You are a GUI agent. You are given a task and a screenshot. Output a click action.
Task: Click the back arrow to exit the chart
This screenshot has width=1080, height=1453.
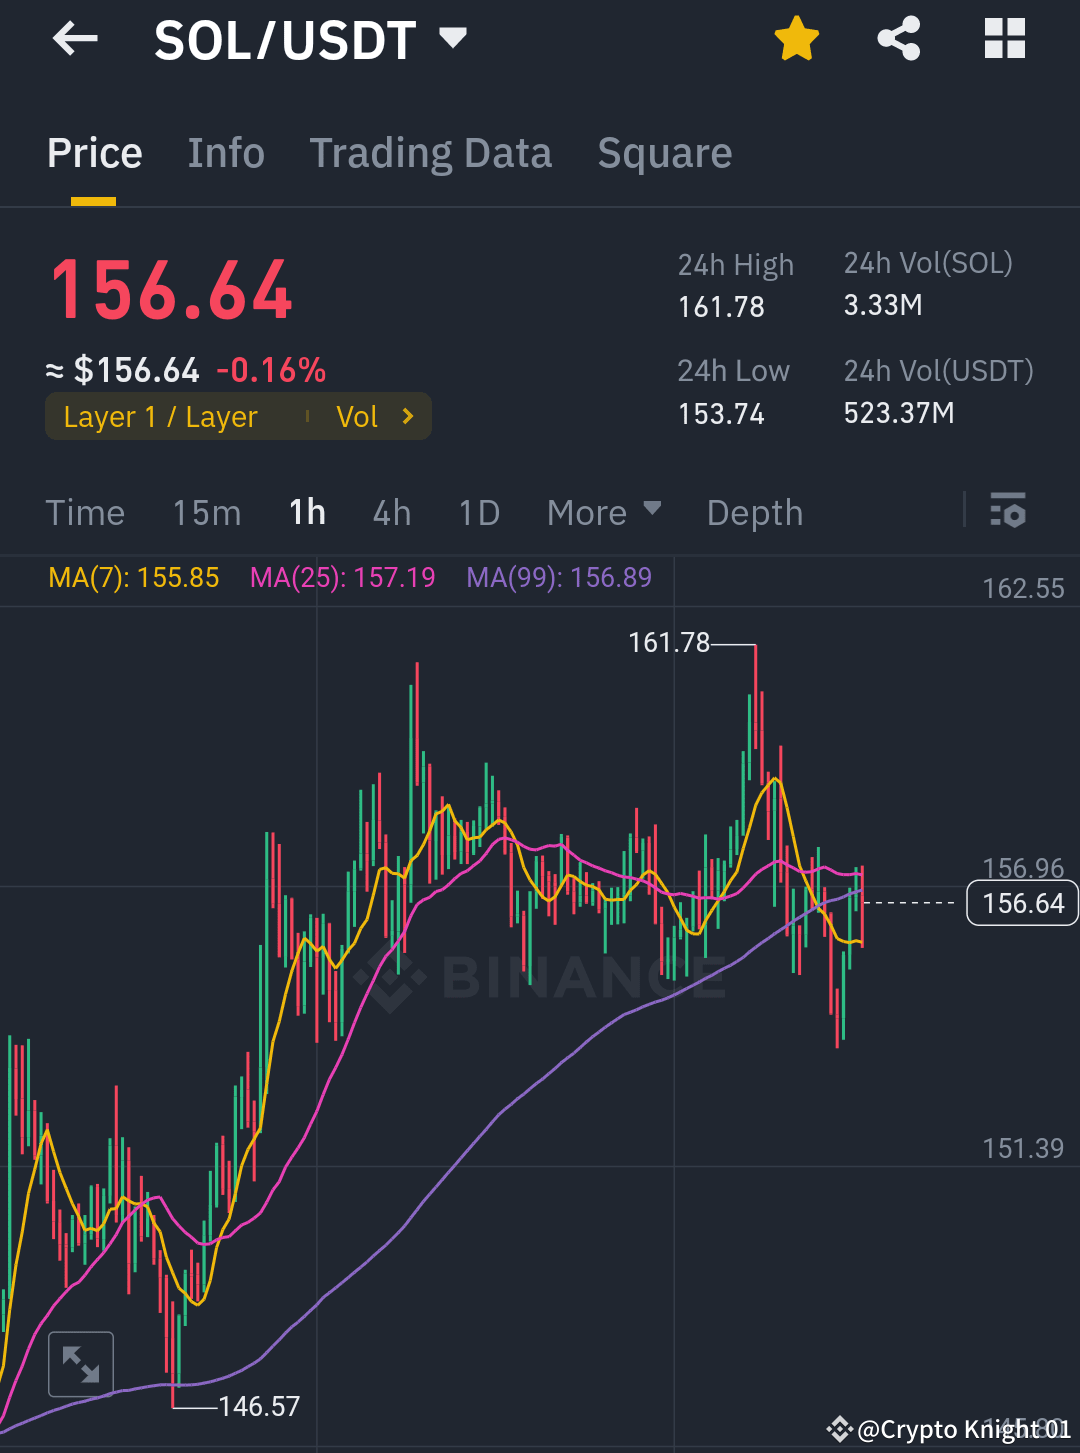point(75,38)
